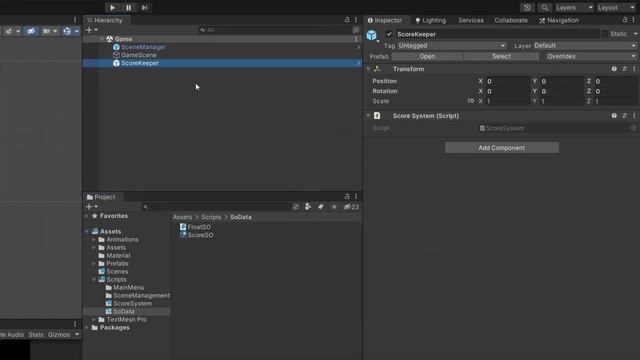Open the Static flags dropdown arrow
This screenshot has width=640, height=360.
click(635, 34)
